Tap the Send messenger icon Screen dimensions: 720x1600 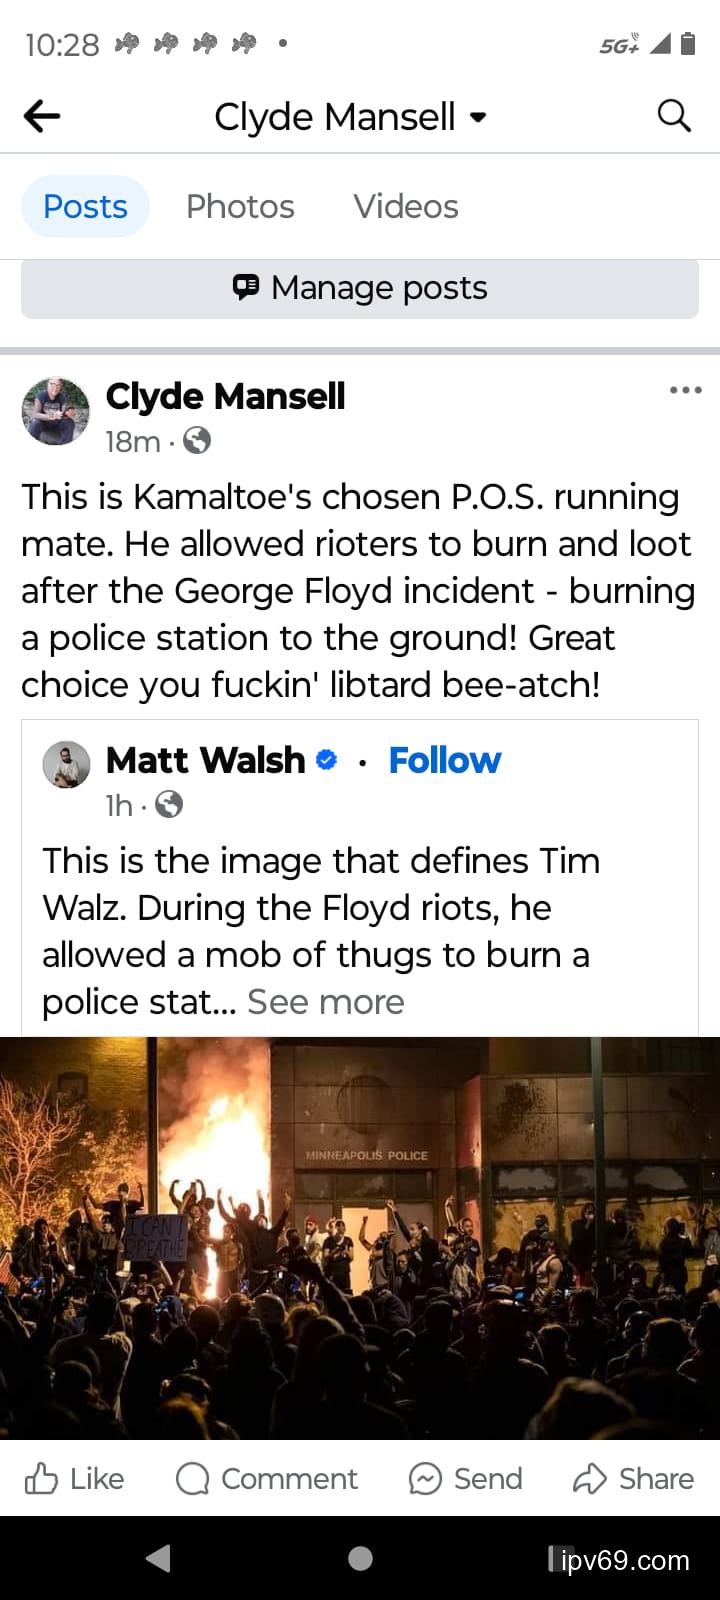425,1478
